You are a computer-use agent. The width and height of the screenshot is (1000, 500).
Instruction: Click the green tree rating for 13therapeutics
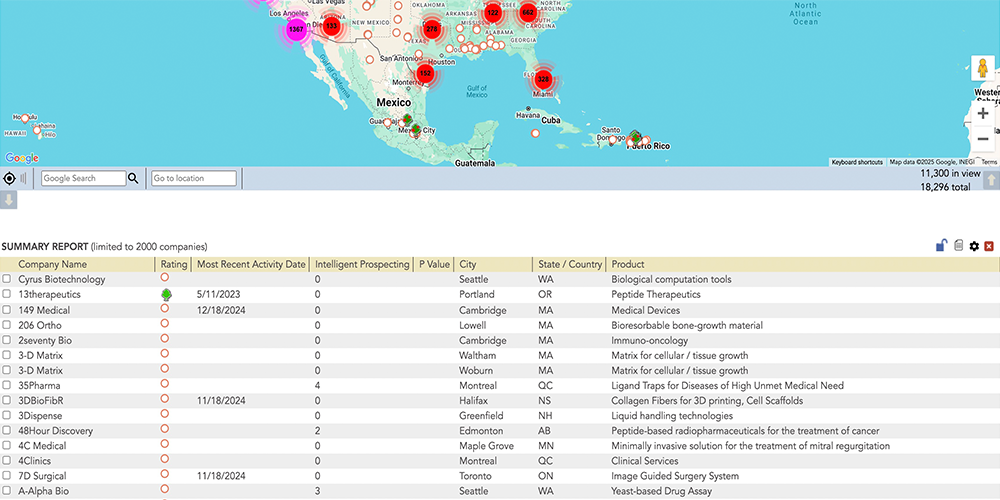(166, 294)
